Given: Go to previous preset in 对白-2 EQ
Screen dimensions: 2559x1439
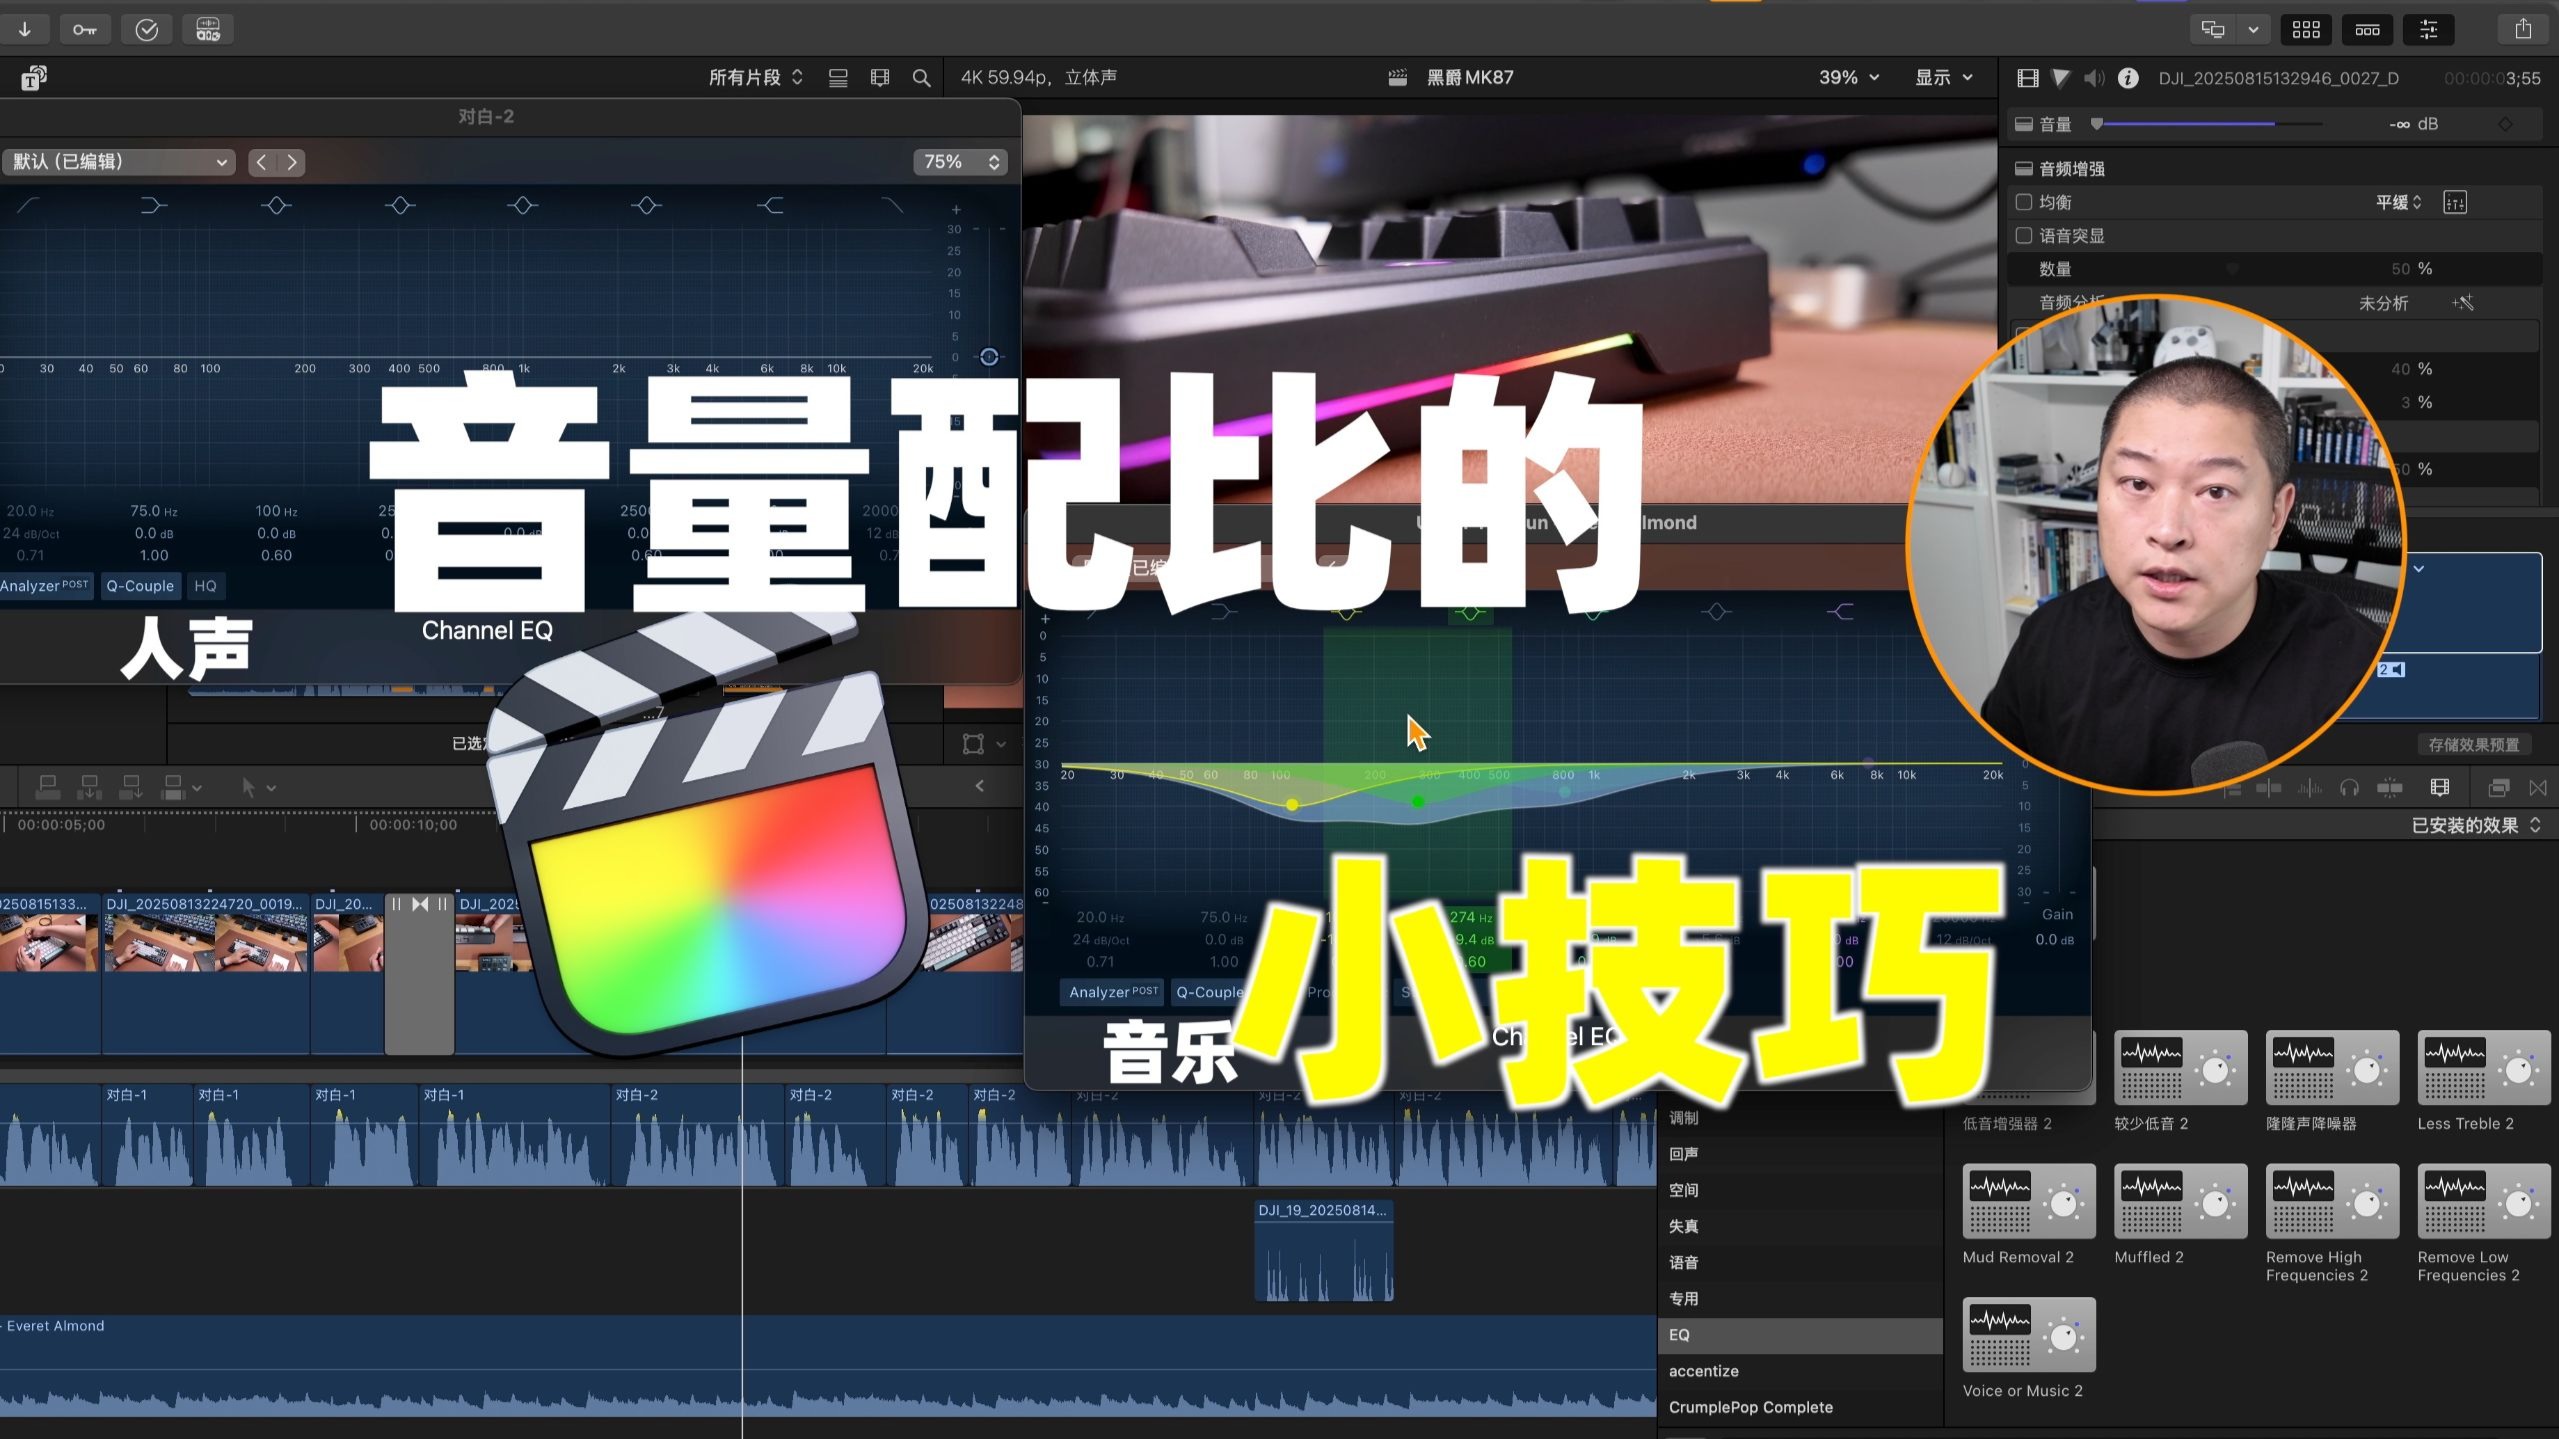Looking at the screenshot, I should pyautogui.click(x=261, y=162).
